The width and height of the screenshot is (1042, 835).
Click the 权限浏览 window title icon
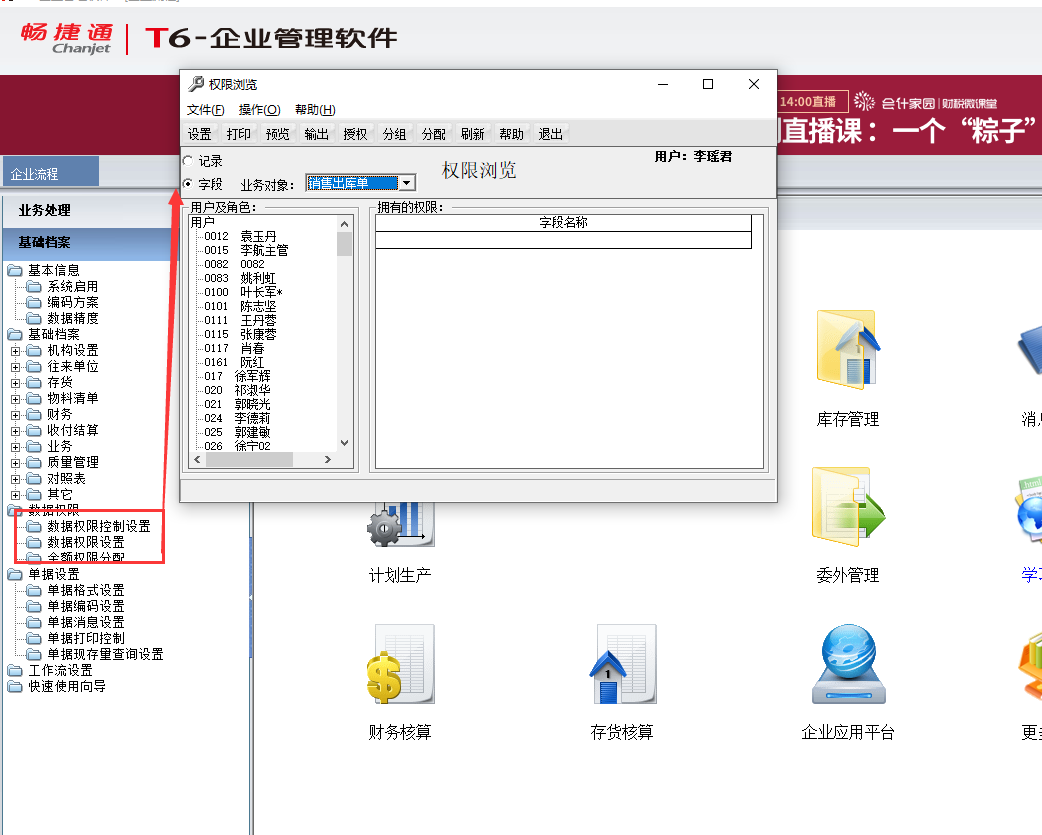pos(195,84)
